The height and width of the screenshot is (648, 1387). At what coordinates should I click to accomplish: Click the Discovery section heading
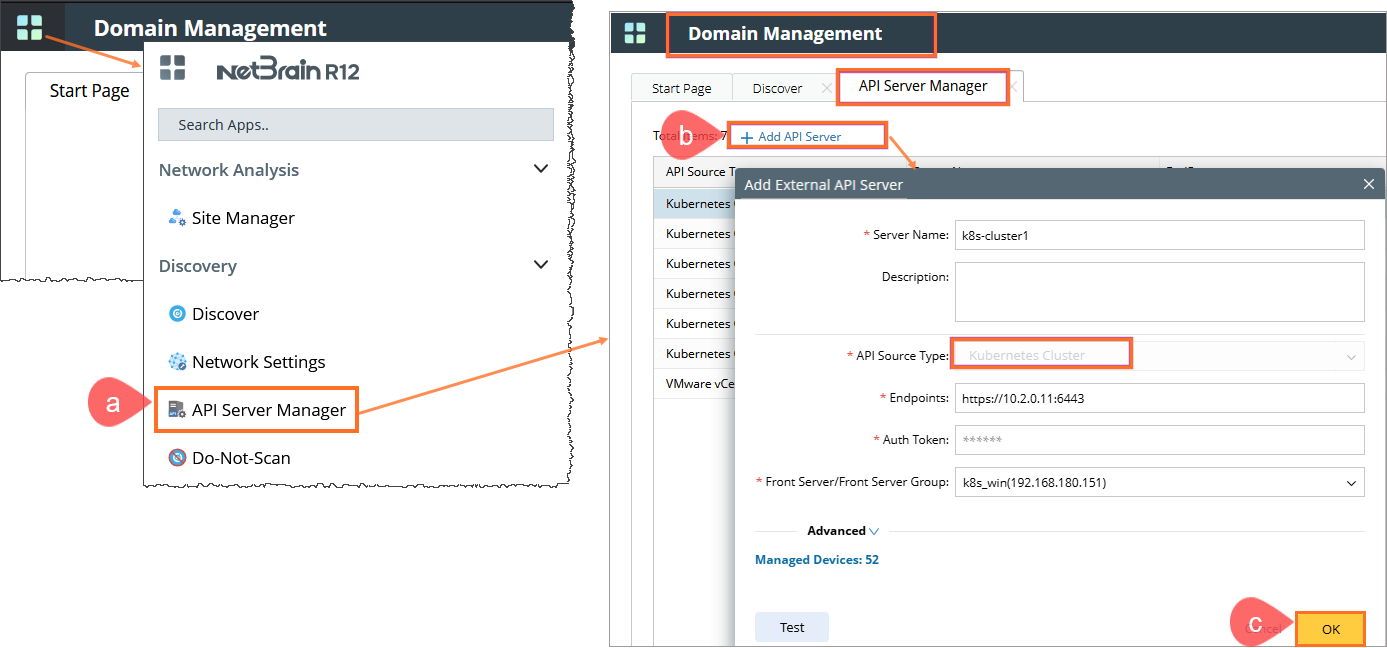coord(198,266)
